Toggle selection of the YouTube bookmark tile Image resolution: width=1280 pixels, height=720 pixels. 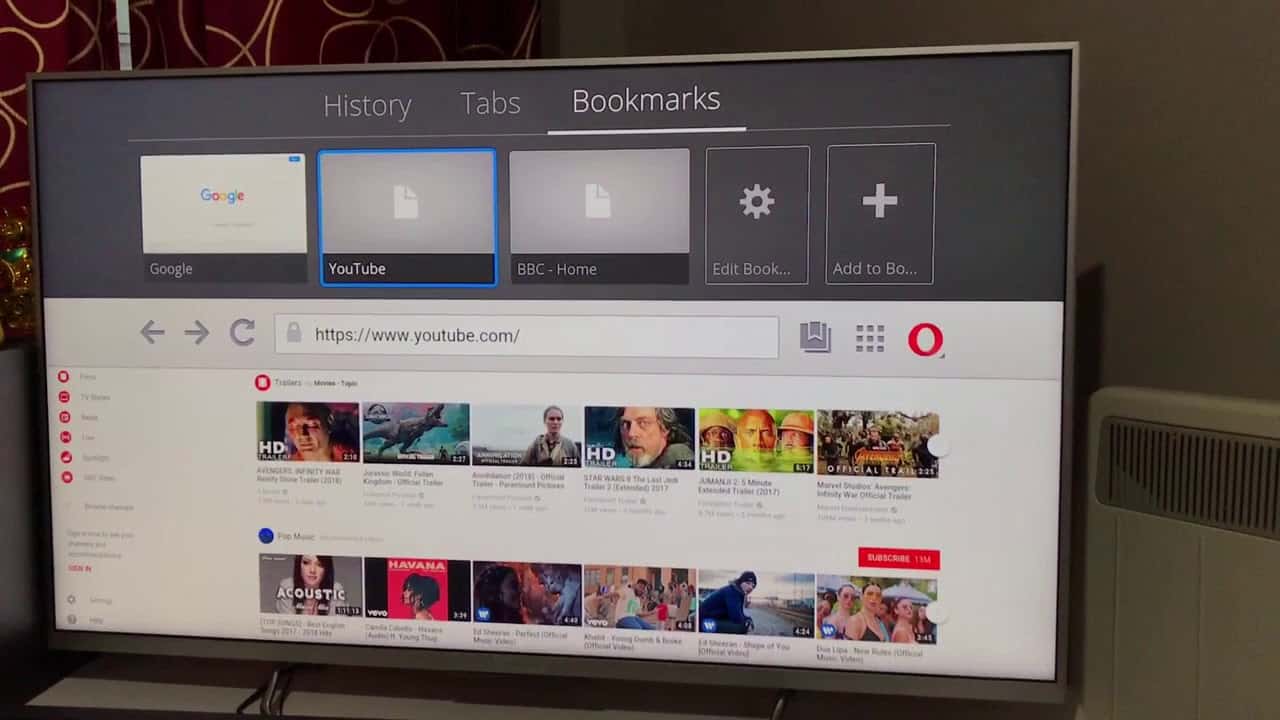[407, 214]
